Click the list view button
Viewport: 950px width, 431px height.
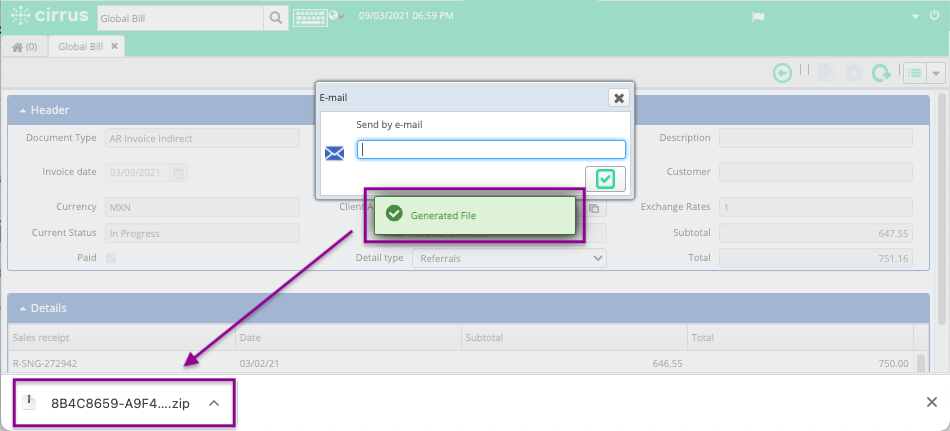point(914,73)
